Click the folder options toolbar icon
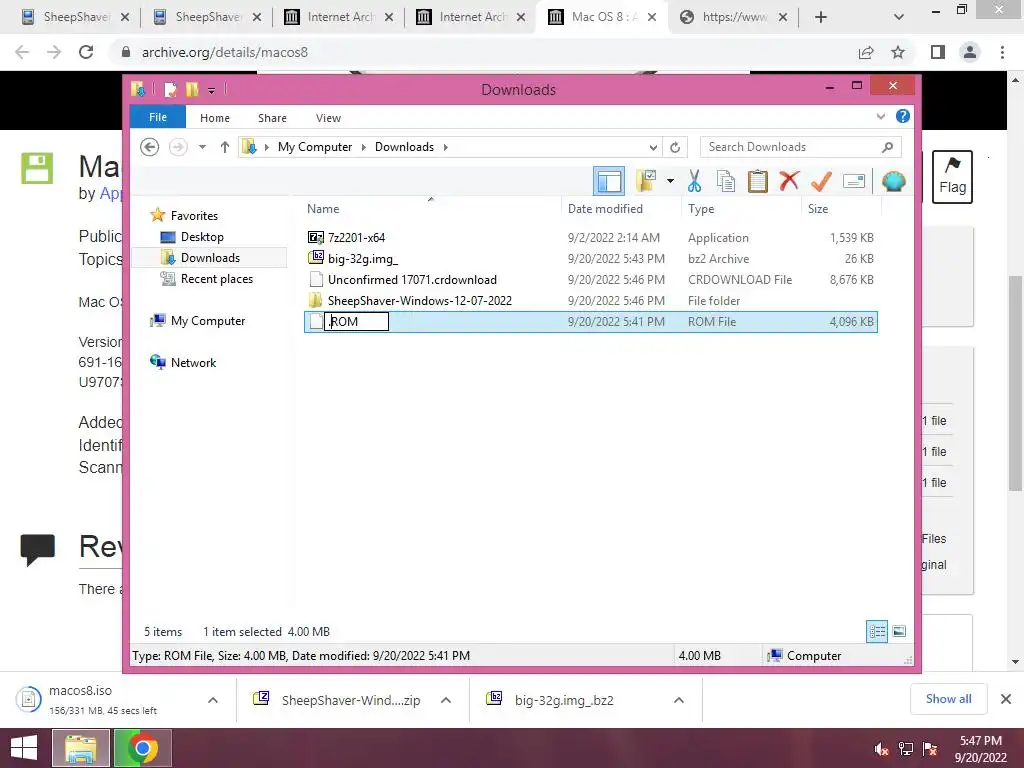This screenshot has width=1024, height=768. (646, 181)
